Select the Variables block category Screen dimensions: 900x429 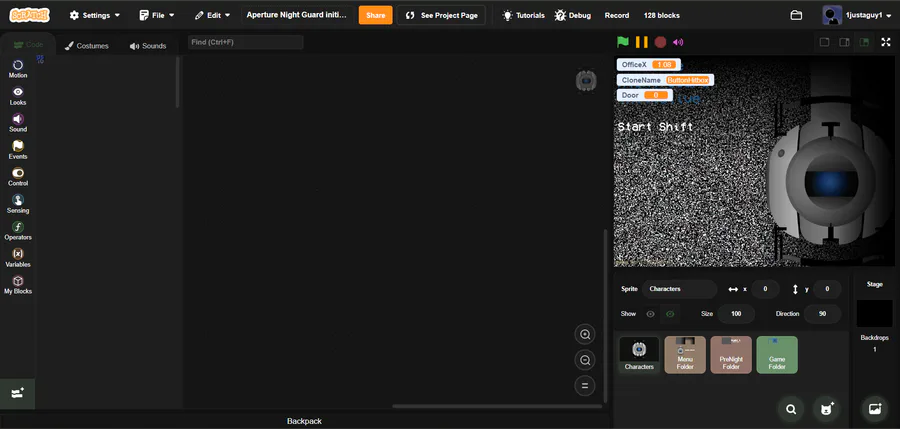[x=18, y=258]
